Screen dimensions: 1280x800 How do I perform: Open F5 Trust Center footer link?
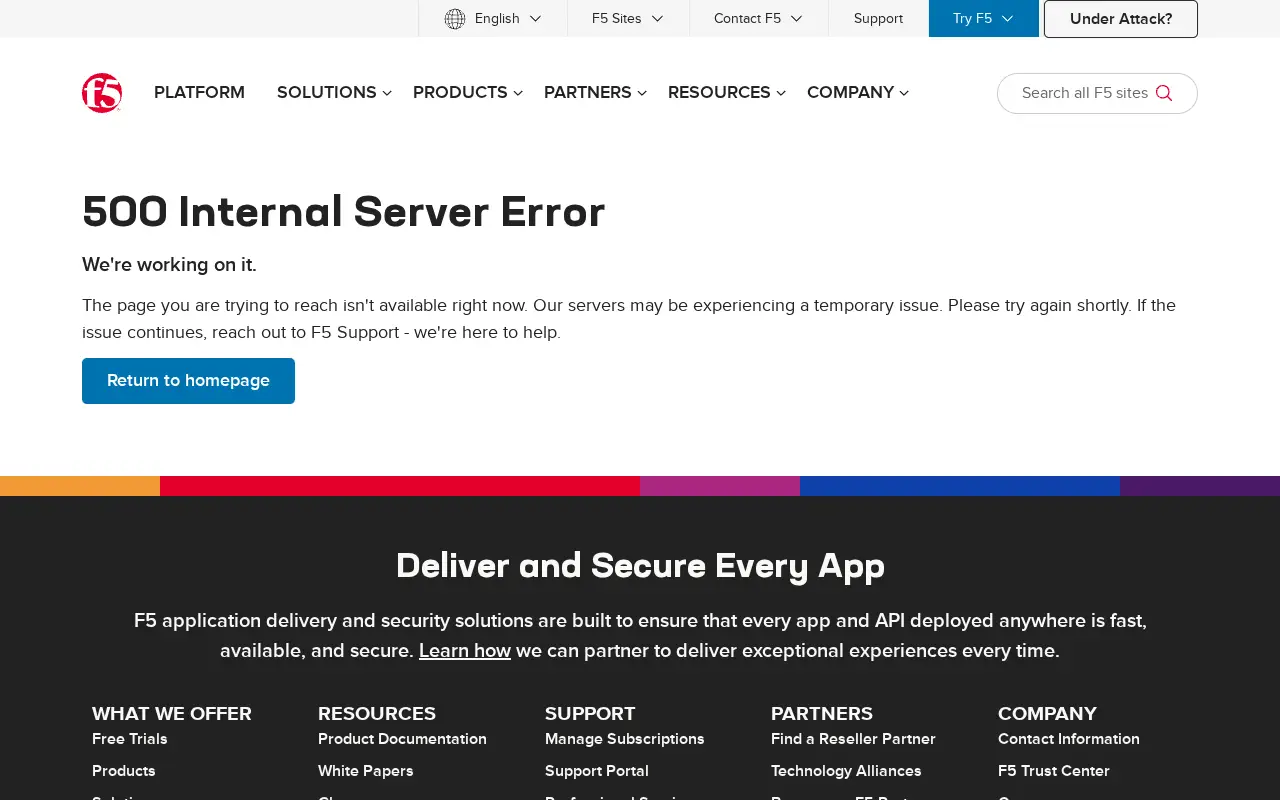point(1054,771)
